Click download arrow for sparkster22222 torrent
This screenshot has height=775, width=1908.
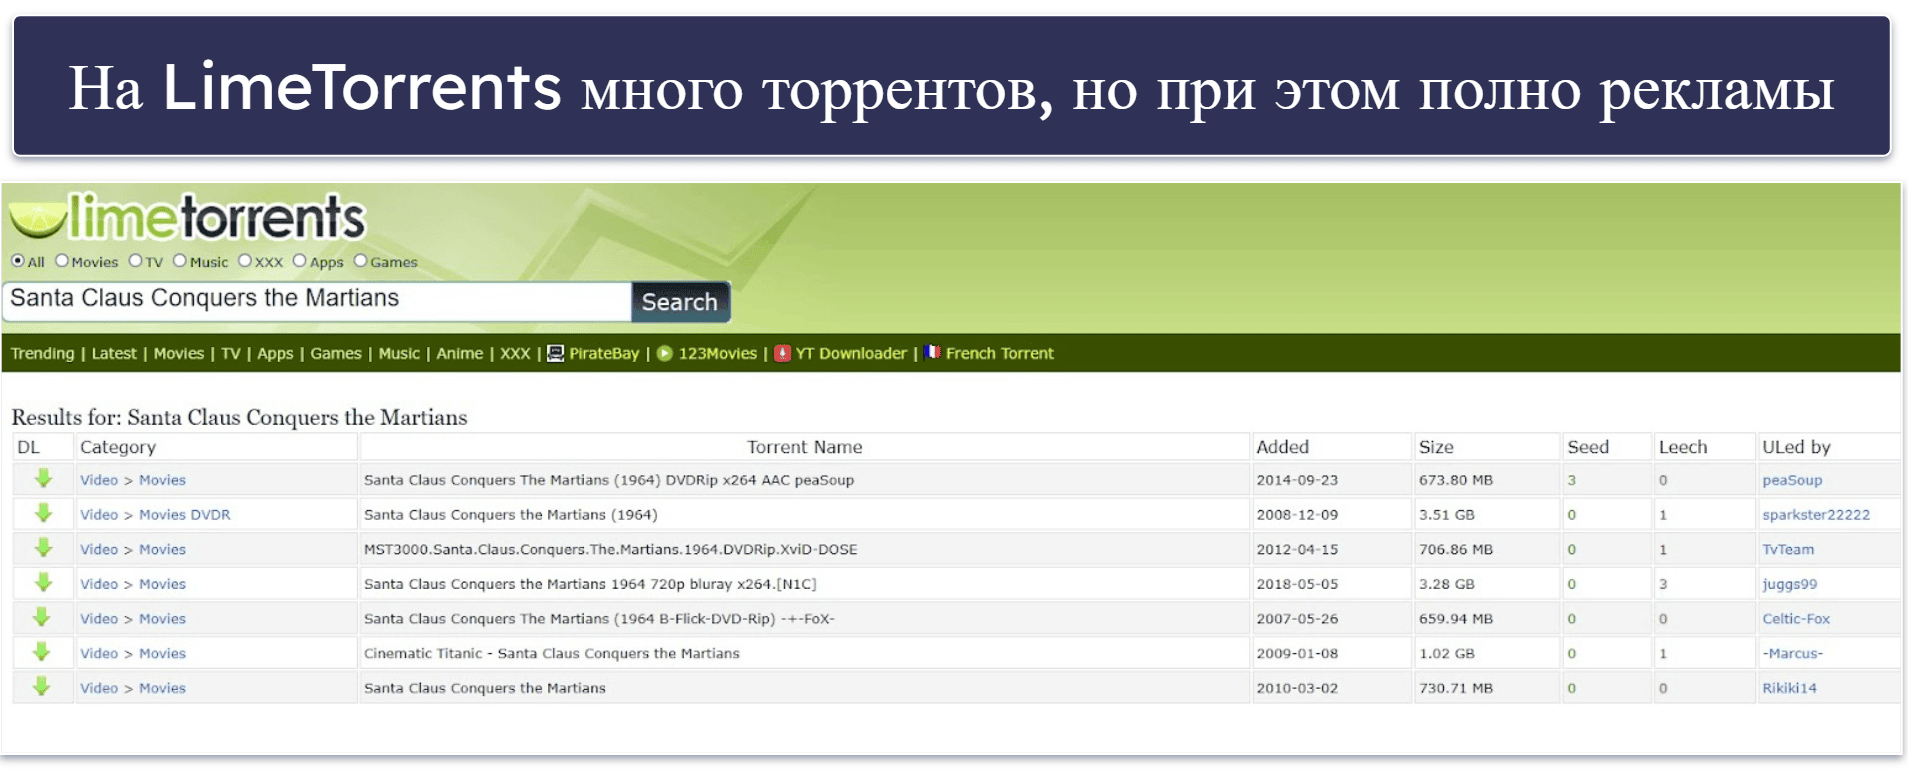pos(43,514)
